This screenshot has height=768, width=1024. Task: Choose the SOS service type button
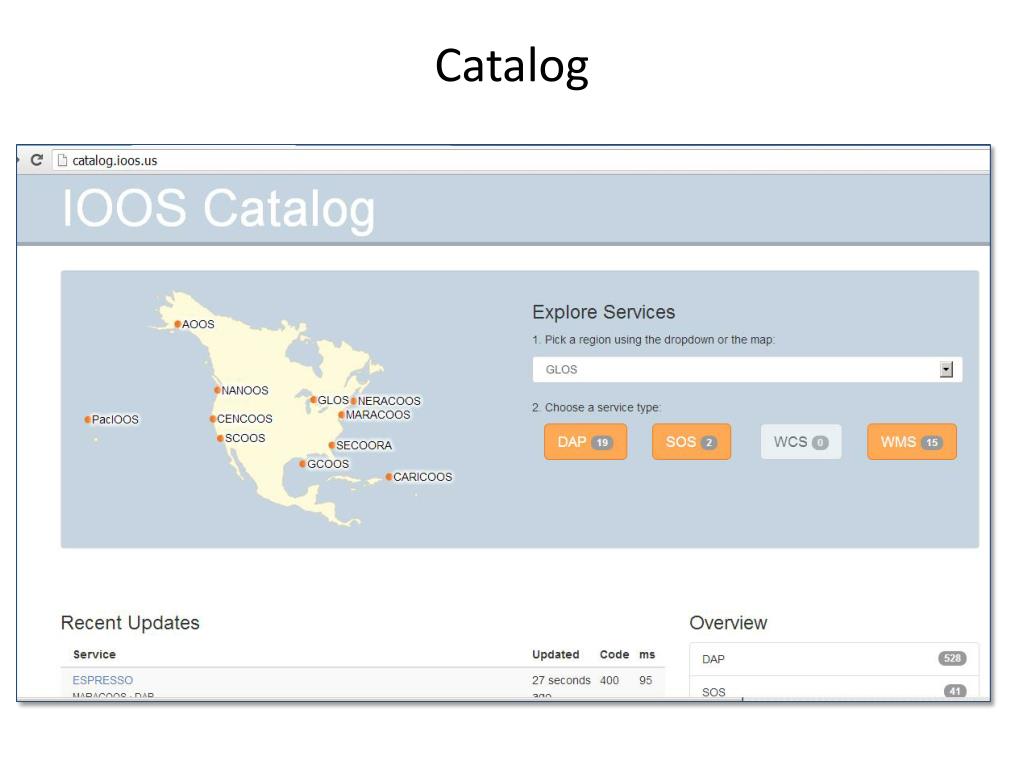click(x=691, y=442)
